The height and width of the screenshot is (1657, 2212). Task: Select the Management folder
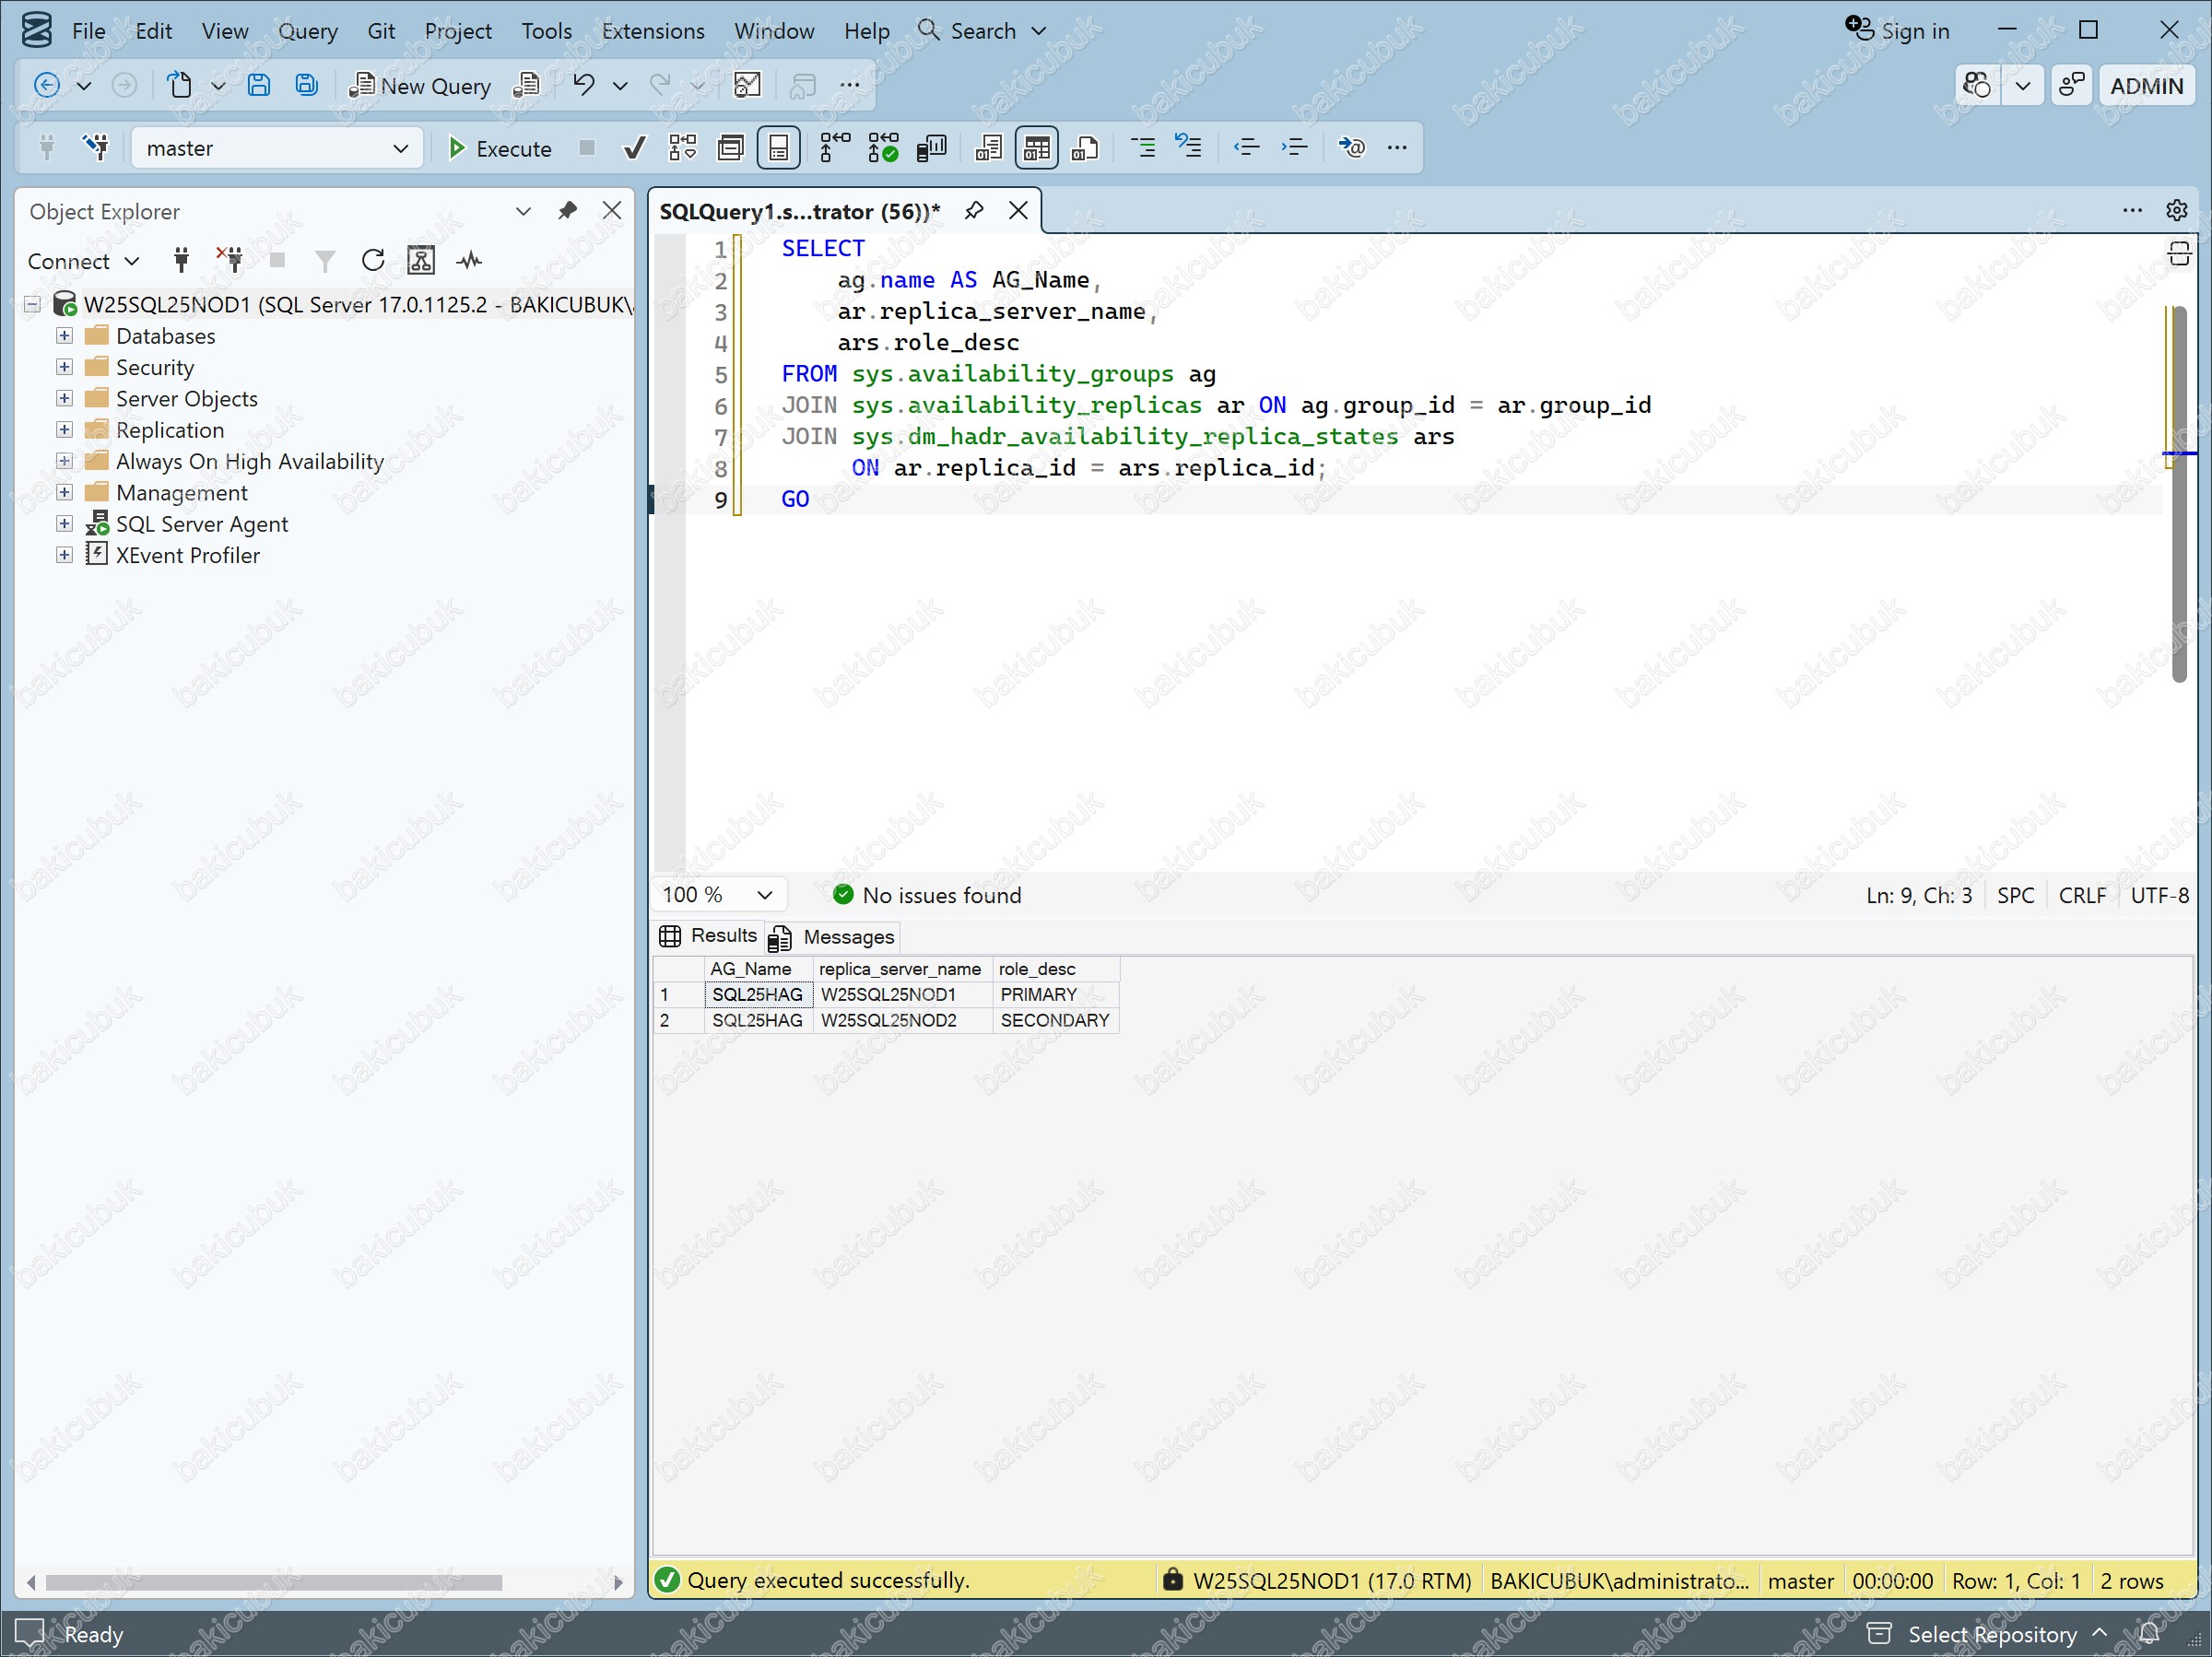181,492
